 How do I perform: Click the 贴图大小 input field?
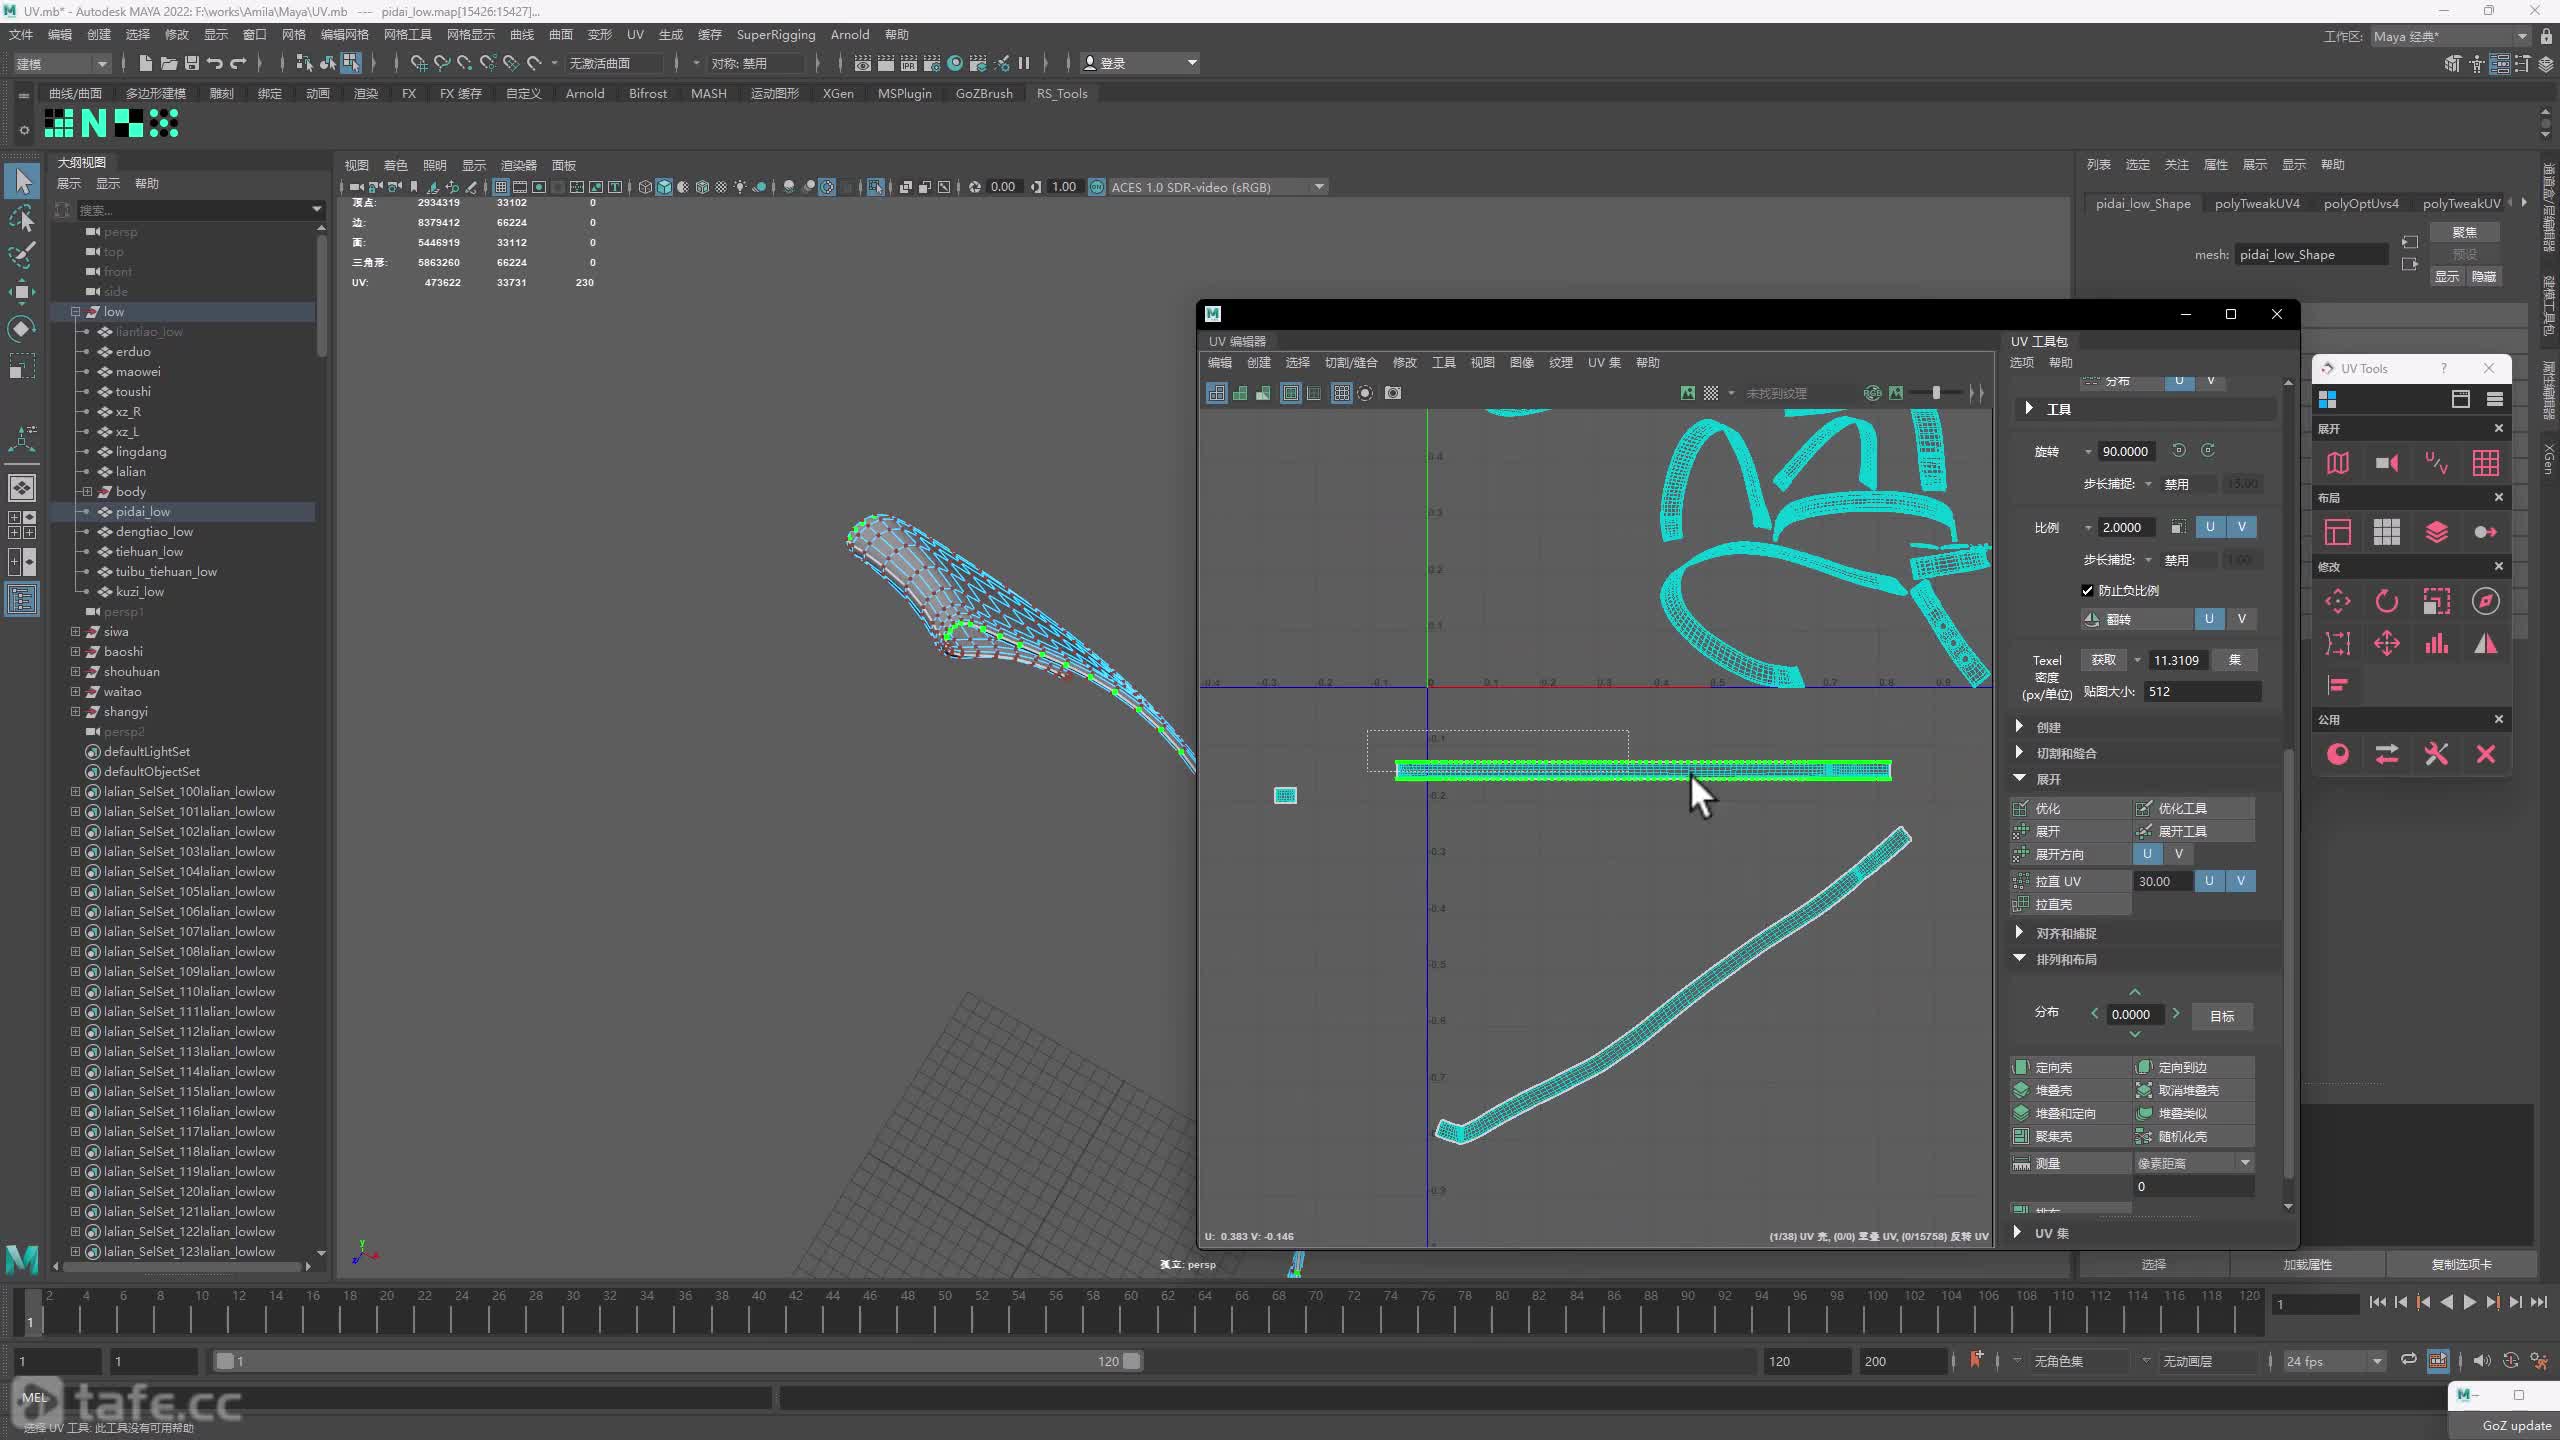(2203, 691)
